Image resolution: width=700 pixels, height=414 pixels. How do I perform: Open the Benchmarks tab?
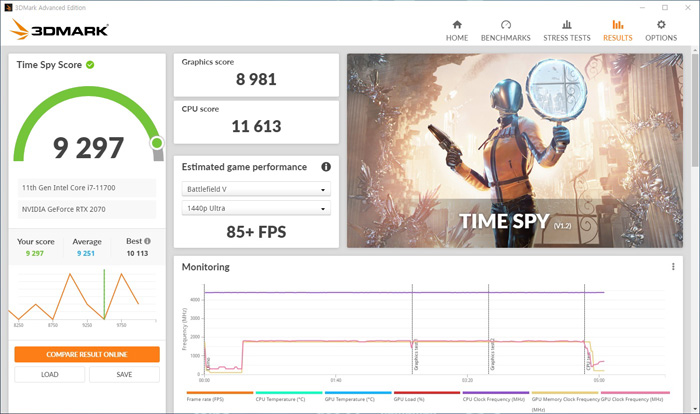[x=505, y=31]
